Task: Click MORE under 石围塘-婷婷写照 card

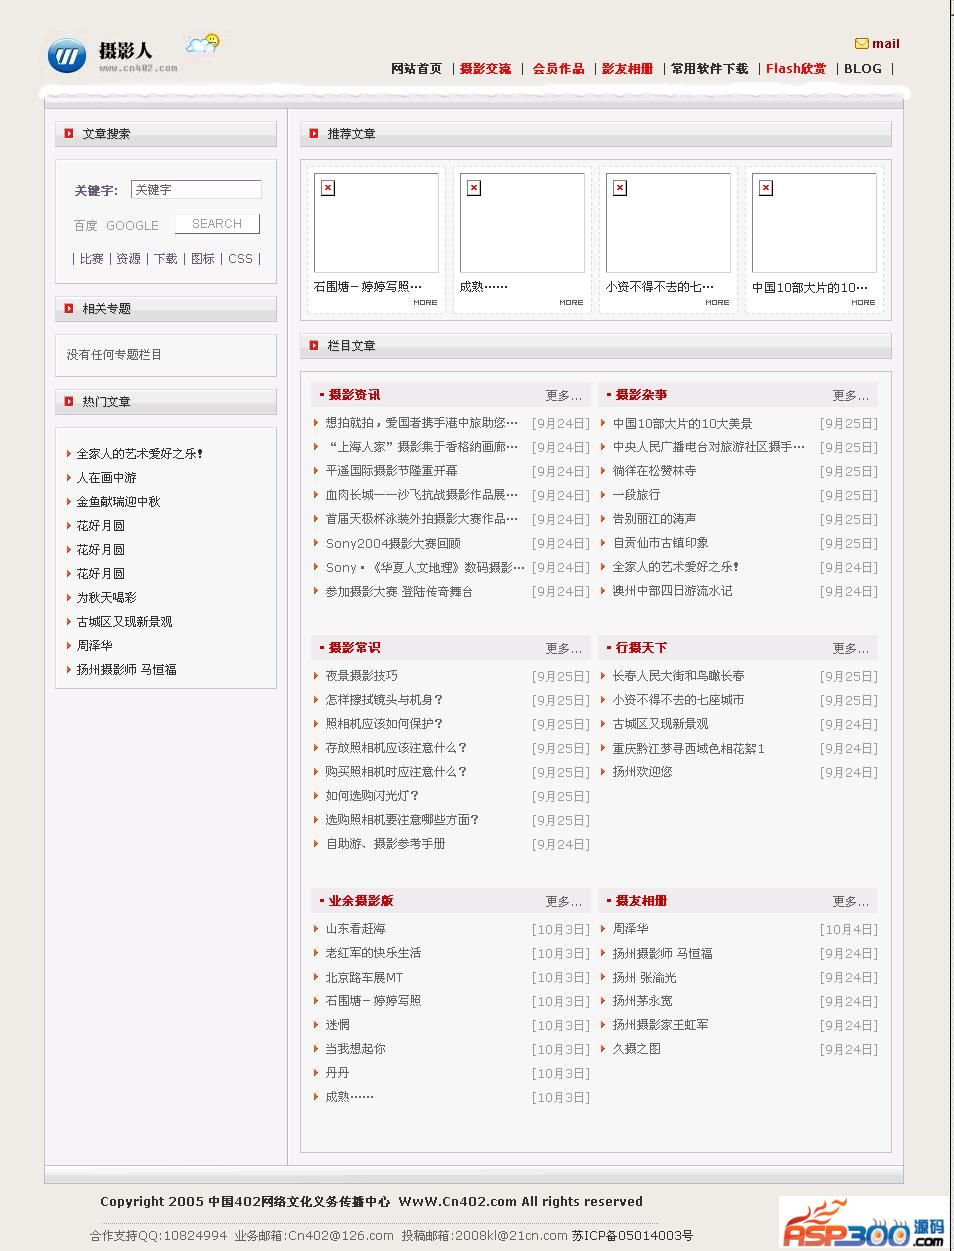Action: pos(425,302)
